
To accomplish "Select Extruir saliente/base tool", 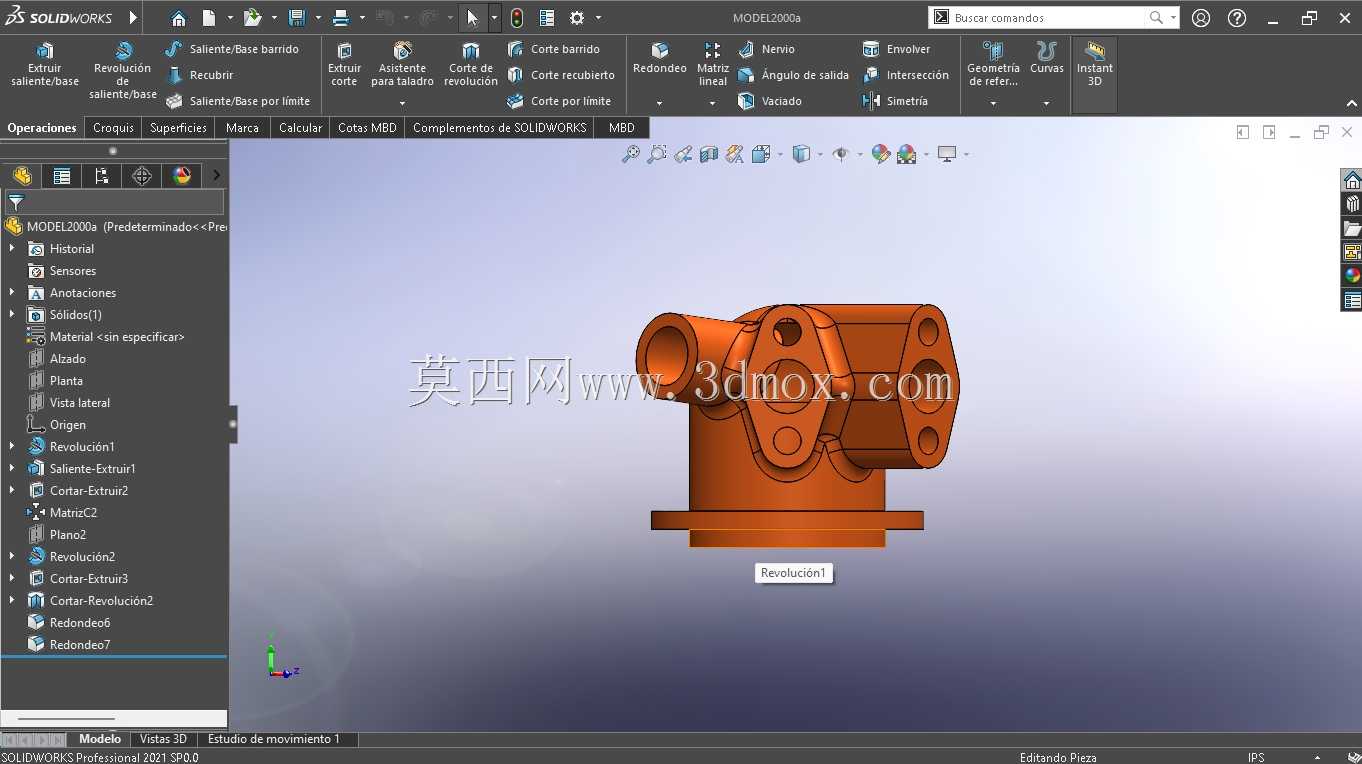I will pos(45,65).
